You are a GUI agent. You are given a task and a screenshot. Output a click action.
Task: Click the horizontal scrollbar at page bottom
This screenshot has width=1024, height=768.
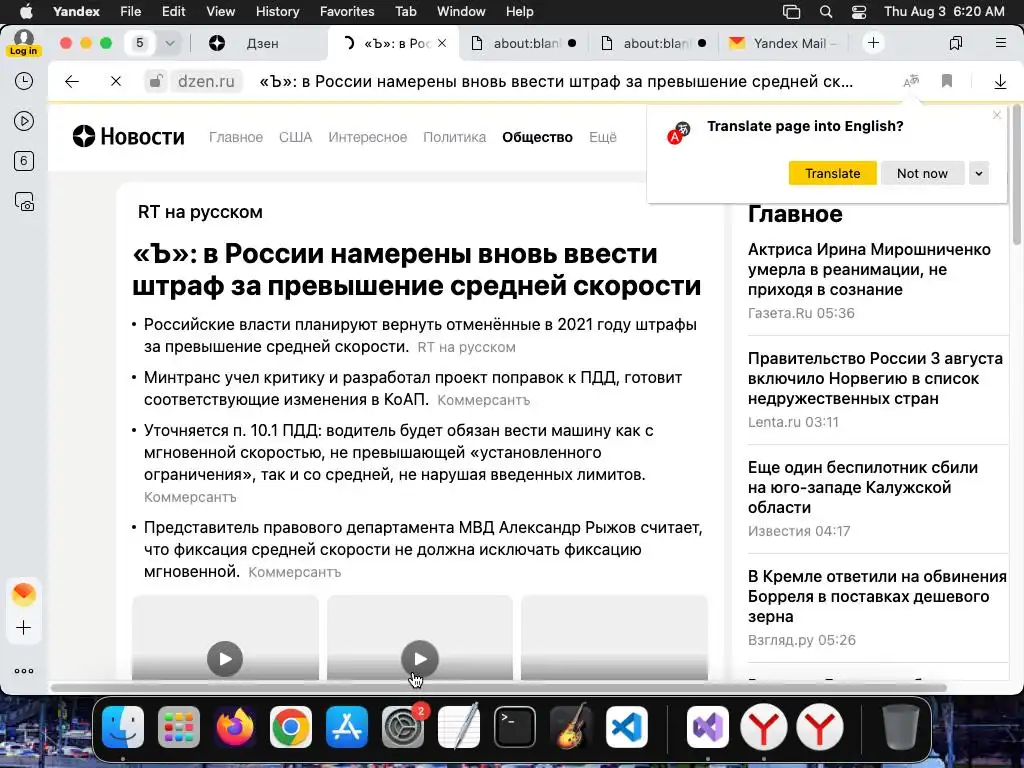[498, 688]
